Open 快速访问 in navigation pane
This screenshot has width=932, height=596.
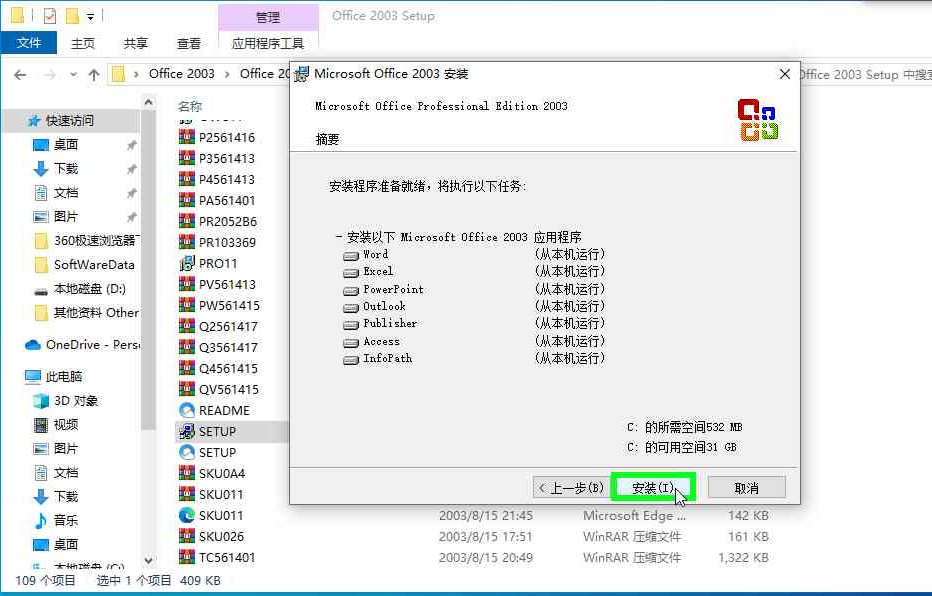(70, 121)
